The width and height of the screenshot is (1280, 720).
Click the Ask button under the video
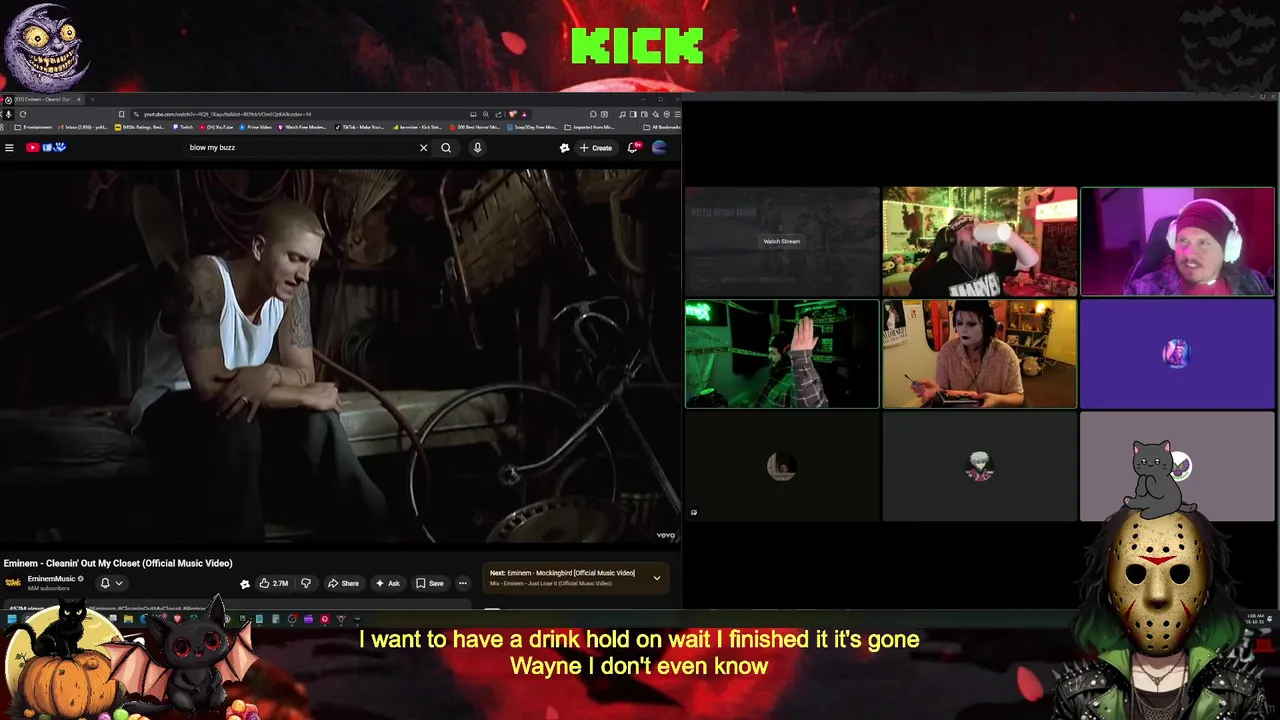click(387, 583)
